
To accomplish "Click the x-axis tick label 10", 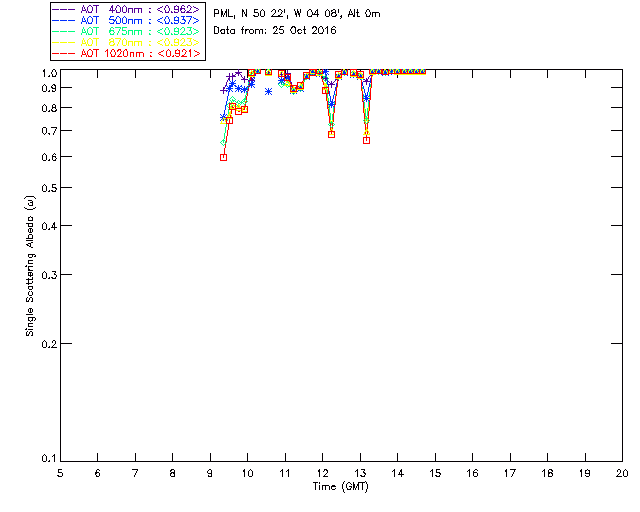I will (x=247, y=474).
